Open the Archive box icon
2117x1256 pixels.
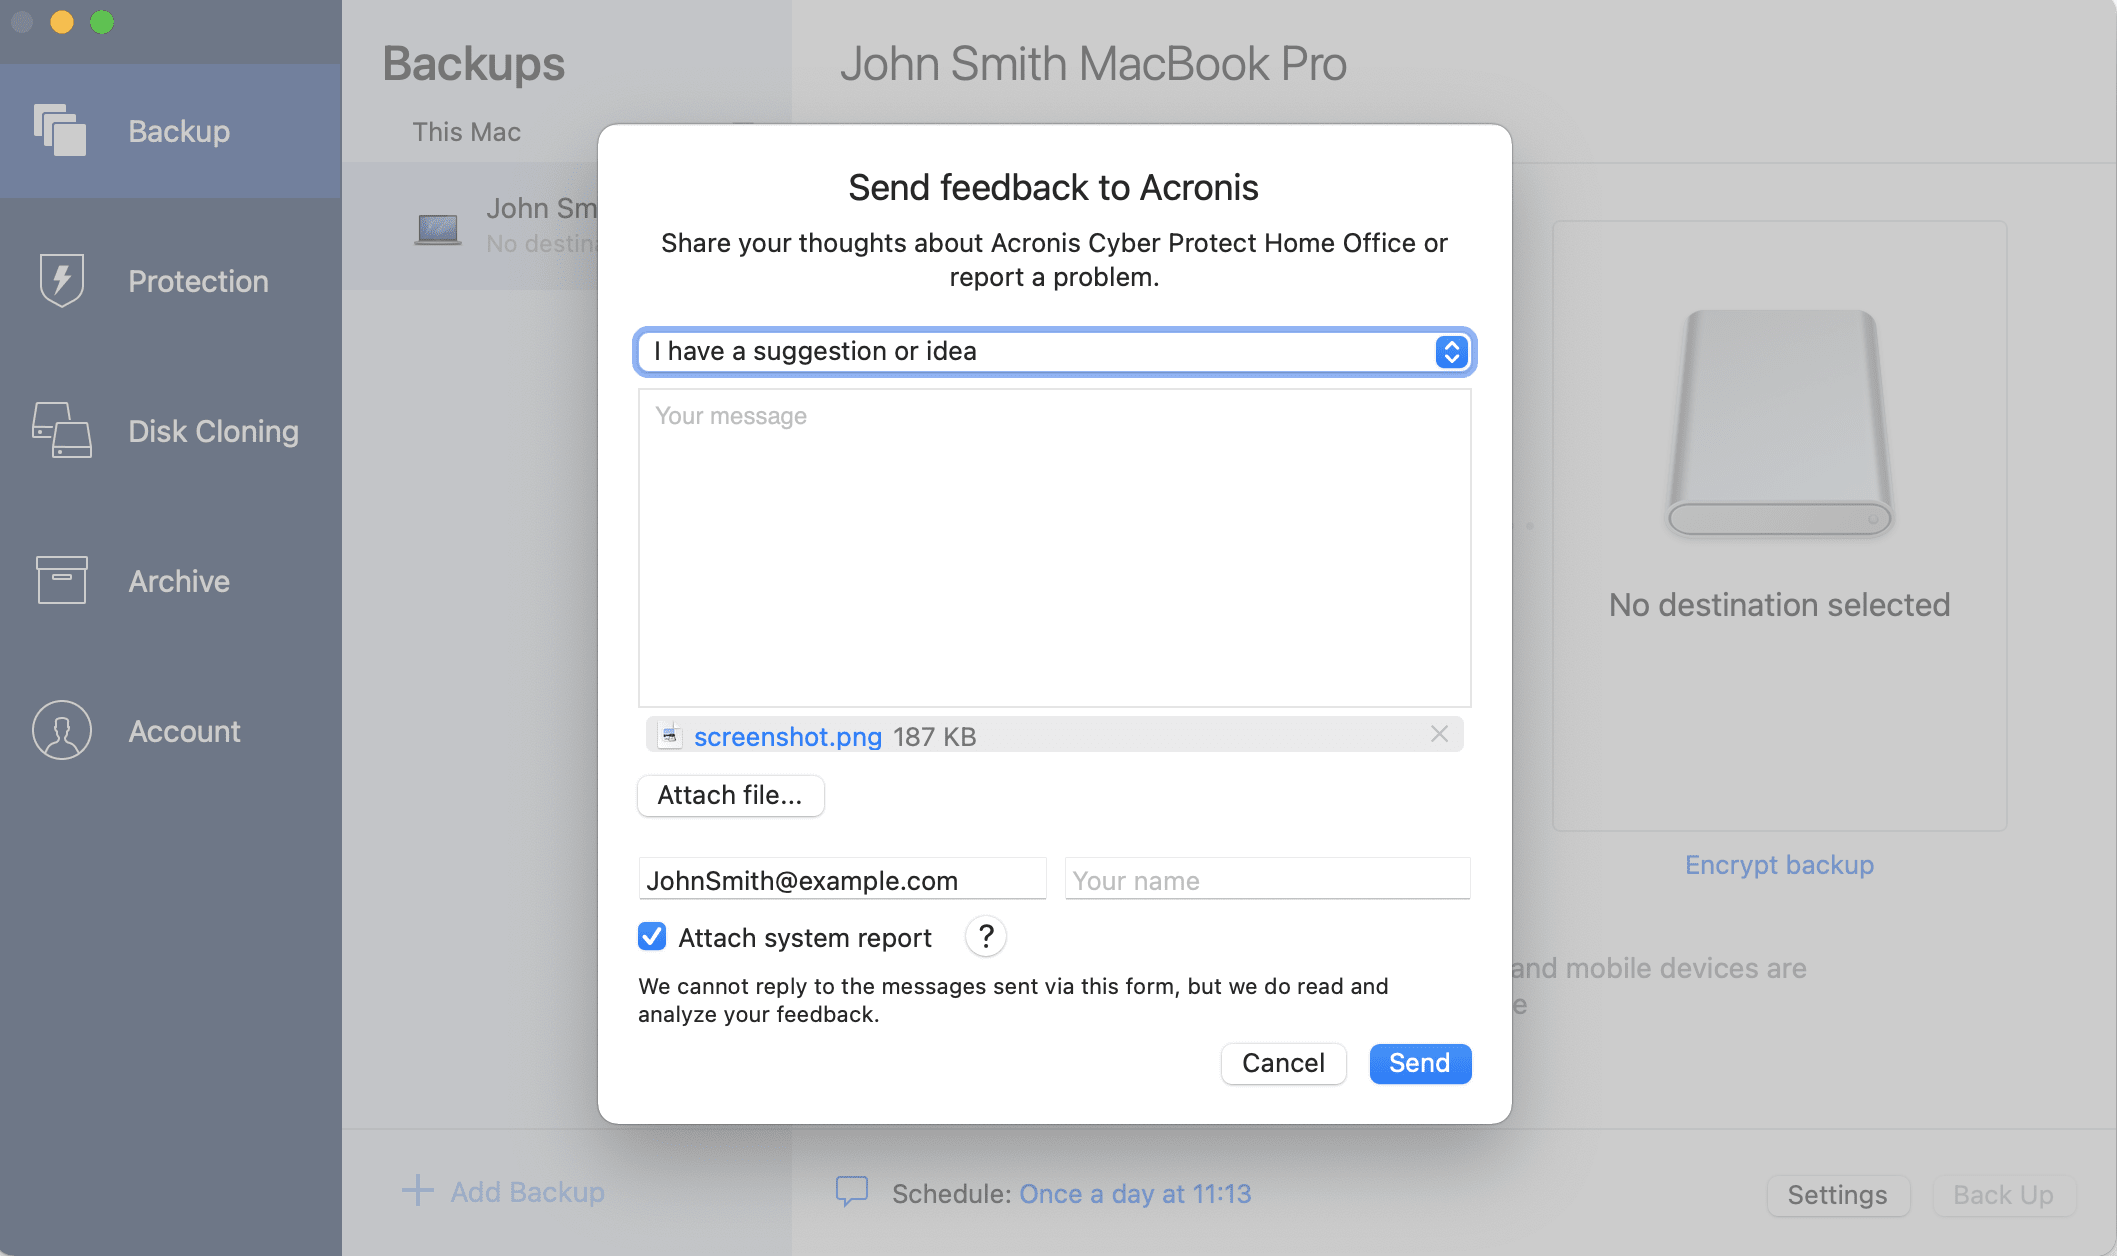pyautogui.click(x=60, y=581)
